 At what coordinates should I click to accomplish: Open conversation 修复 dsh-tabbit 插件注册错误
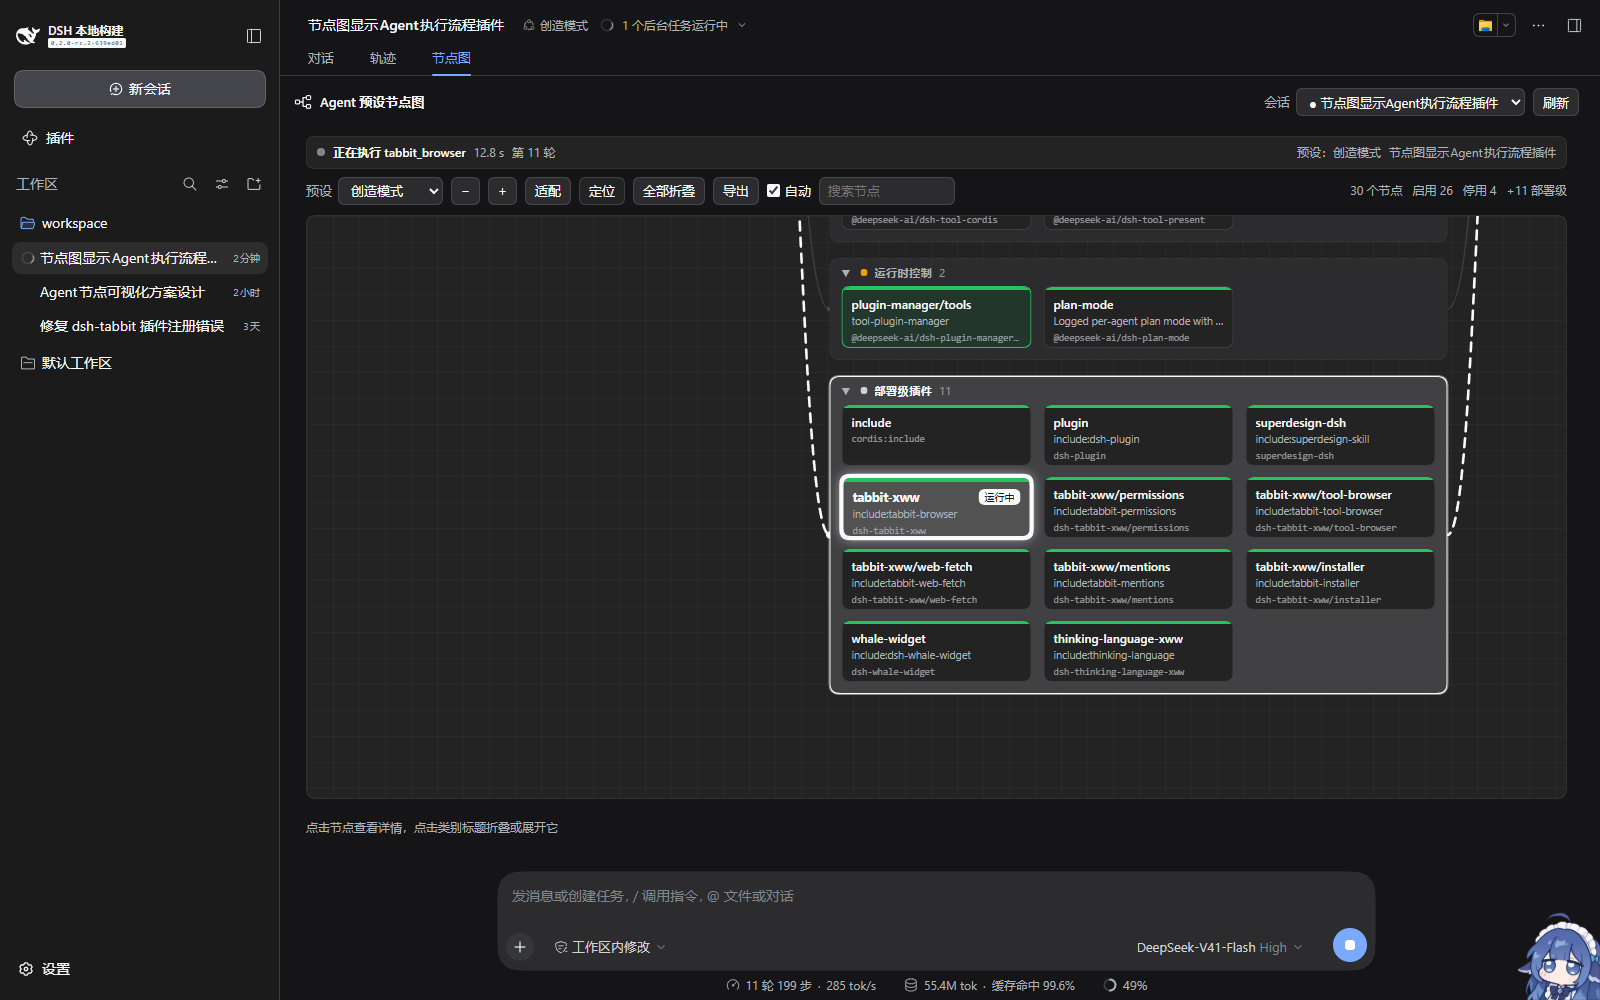click(x=140, y=326)
